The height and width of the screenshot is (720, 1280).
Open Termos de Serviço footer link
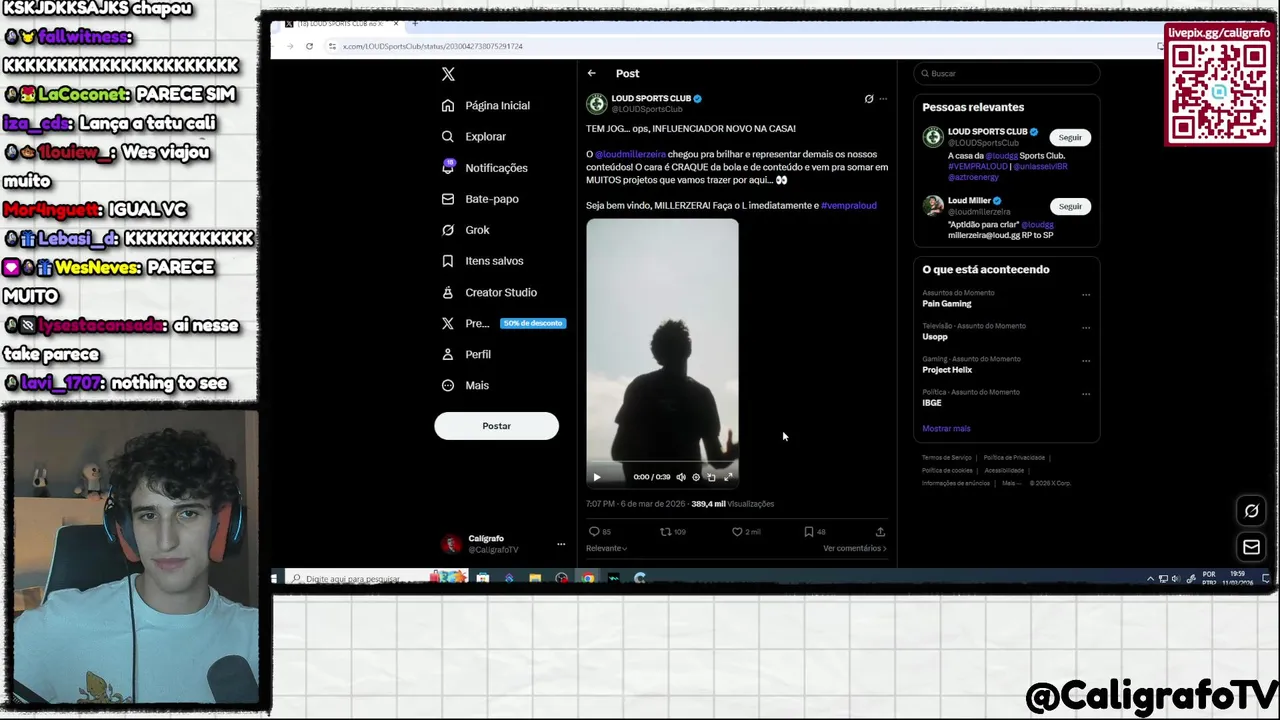click(x=947, y=458)
